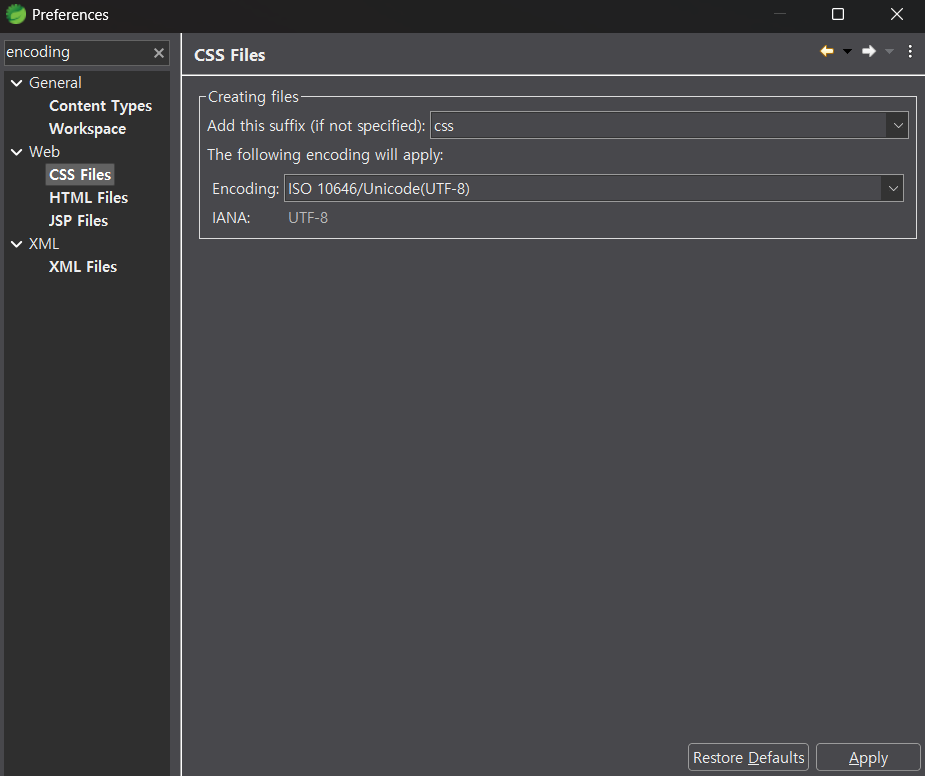This screenshot has height=776, width=925.
Task: Maximize the Preferences window
Action: coord(838,14)
